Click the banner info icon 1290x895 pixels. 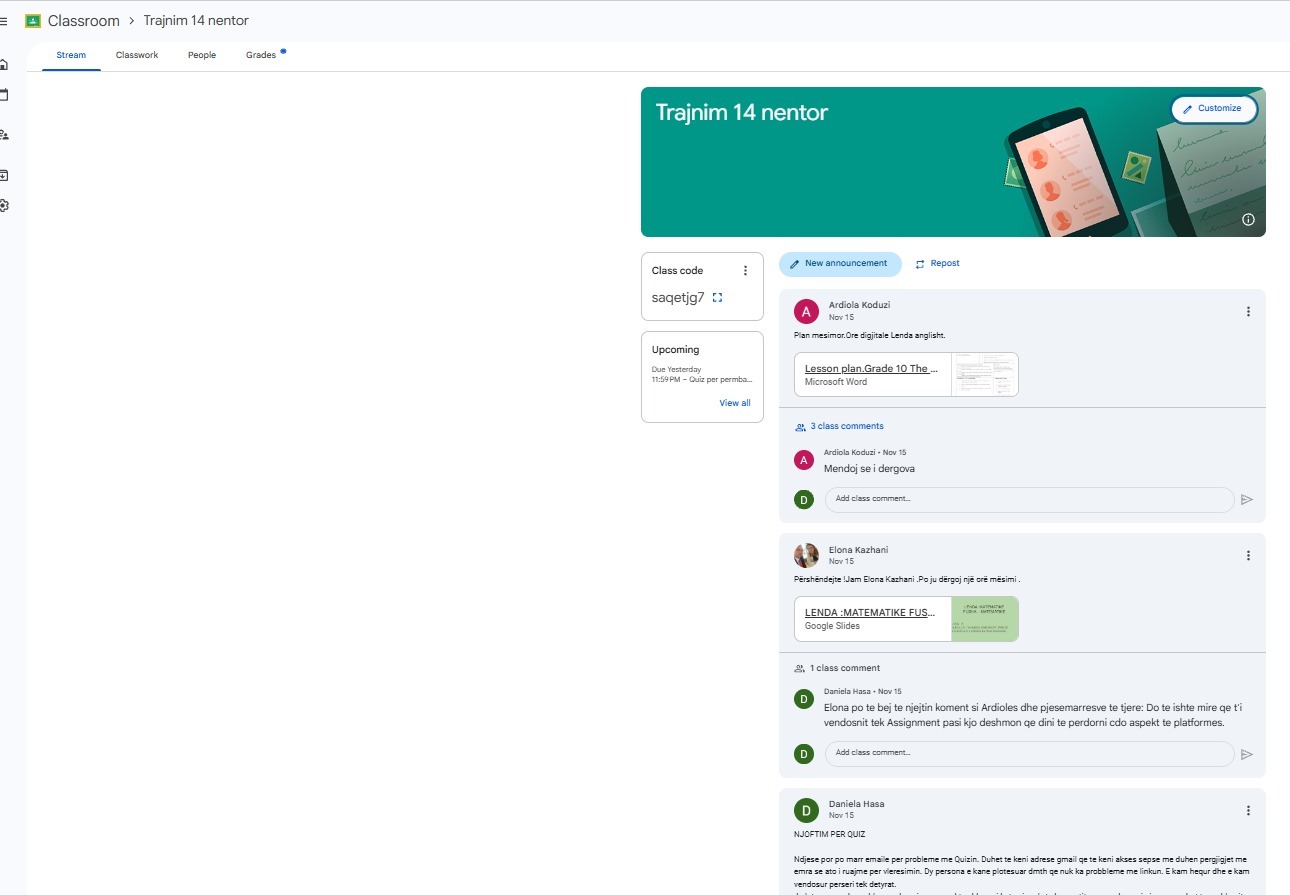coord(1248,220)
